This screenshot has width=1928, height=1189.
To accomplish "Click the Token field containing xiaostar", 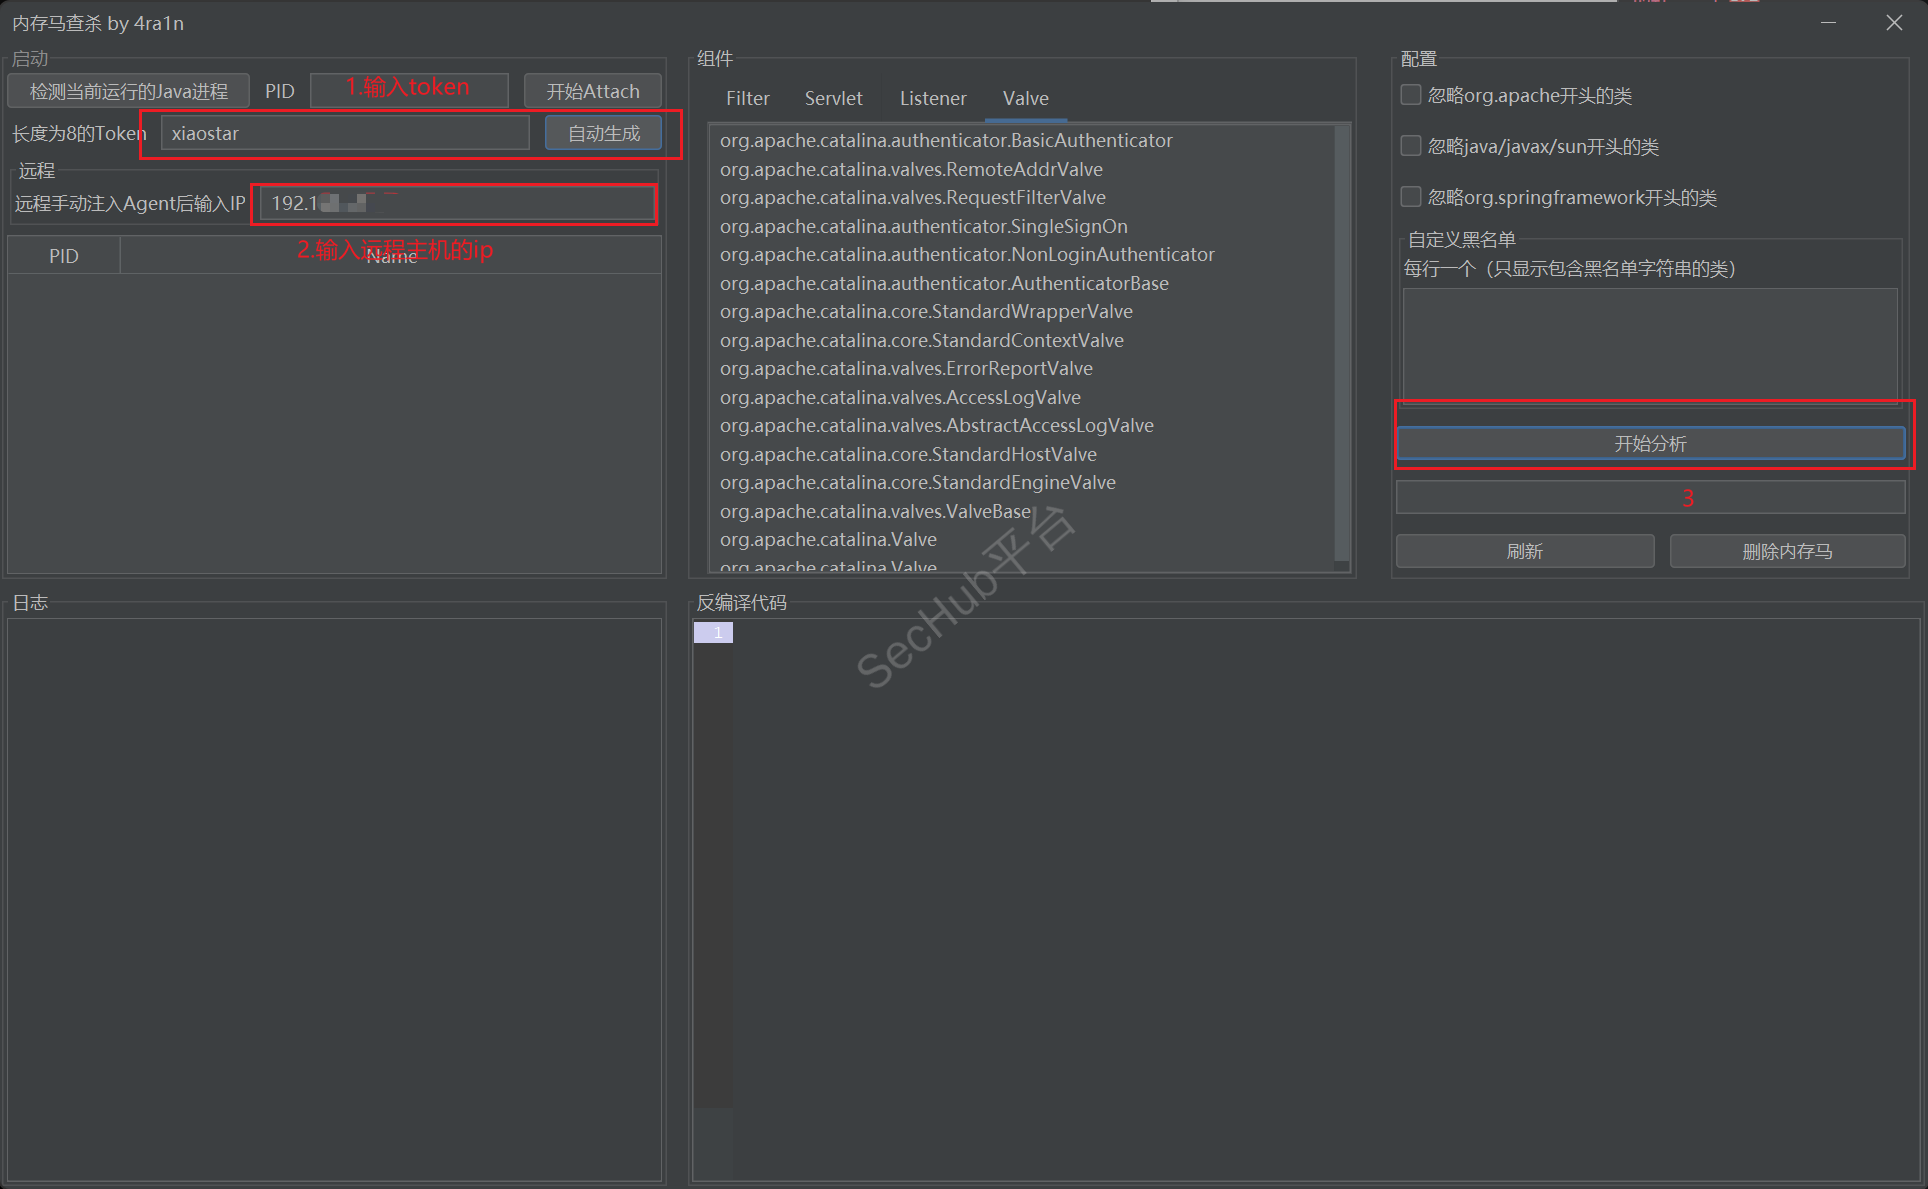I will point(344,133).
